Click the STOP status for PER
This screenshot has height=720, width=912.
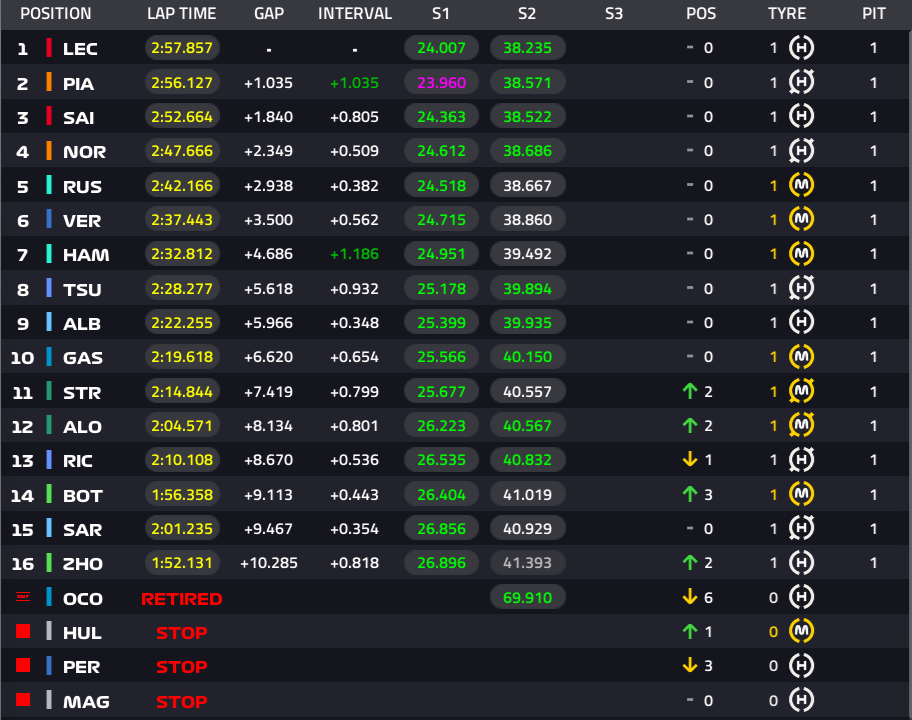181,666
